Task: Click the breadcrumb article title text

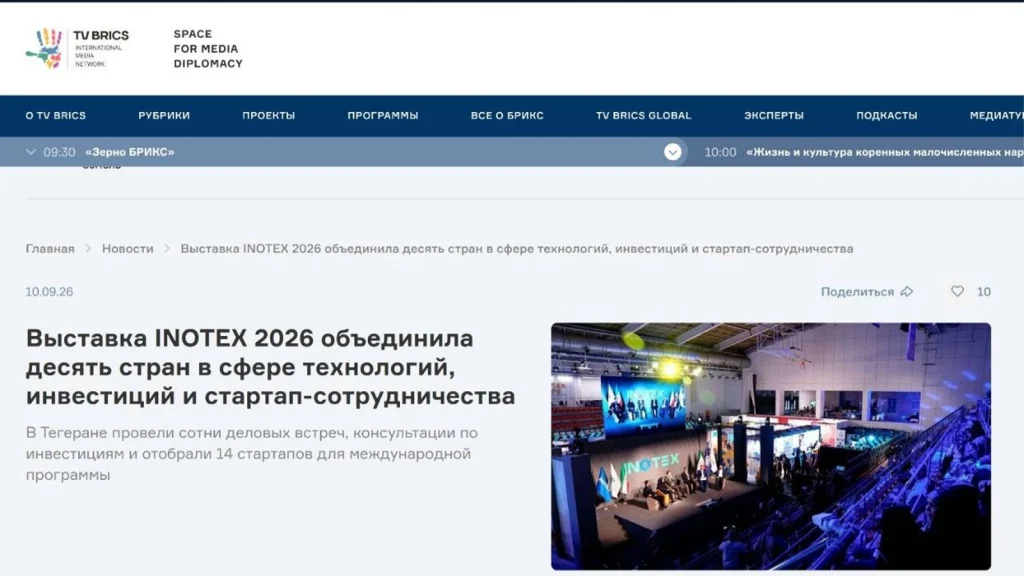Action: [x=517, y=249]
